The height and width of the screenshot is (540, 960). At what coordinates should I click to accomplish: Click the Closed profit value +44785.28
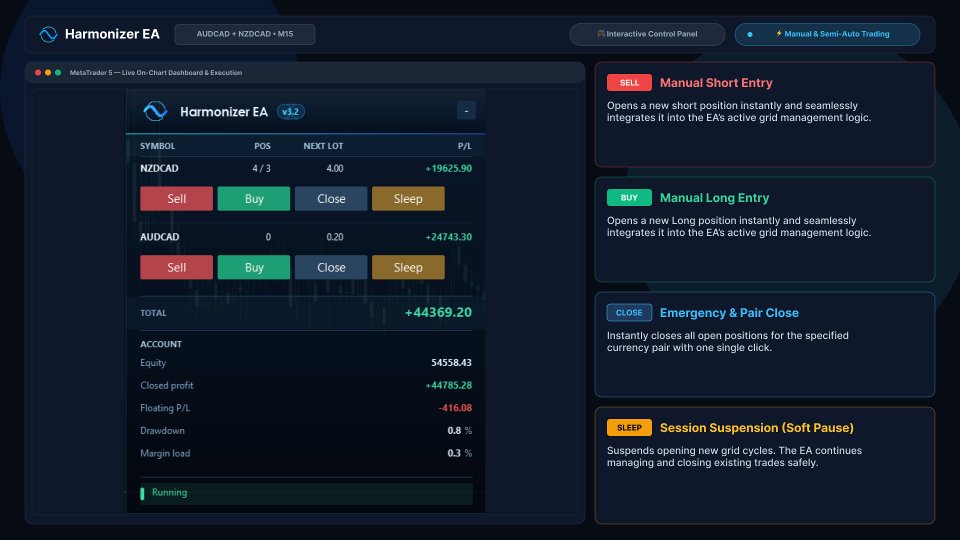click(448, 385)
